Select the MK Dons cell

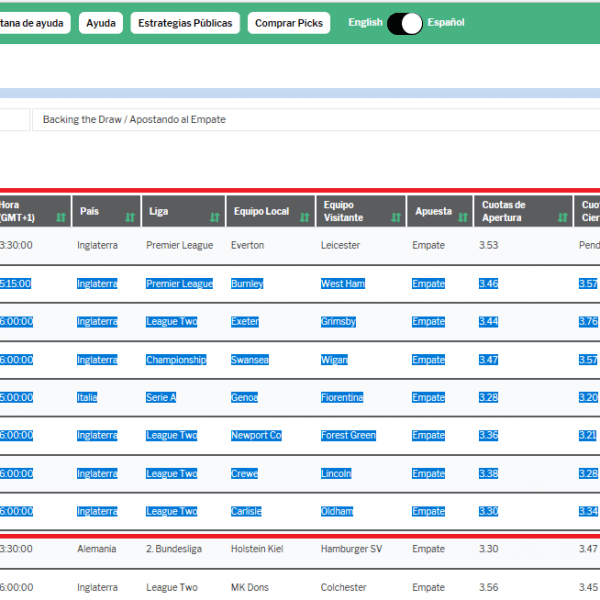tap(250, 587)
